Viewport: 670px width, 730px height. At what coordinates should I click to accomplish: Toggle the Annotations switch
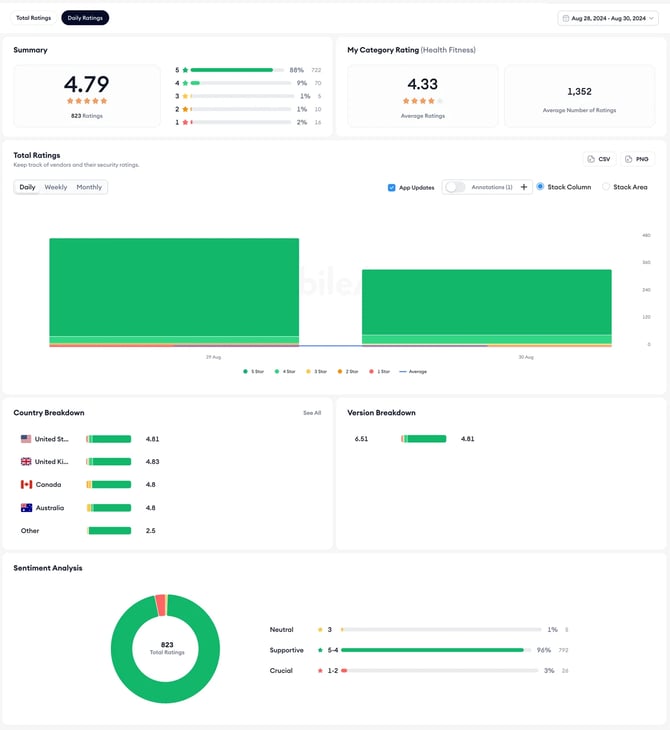coord(455,187)
